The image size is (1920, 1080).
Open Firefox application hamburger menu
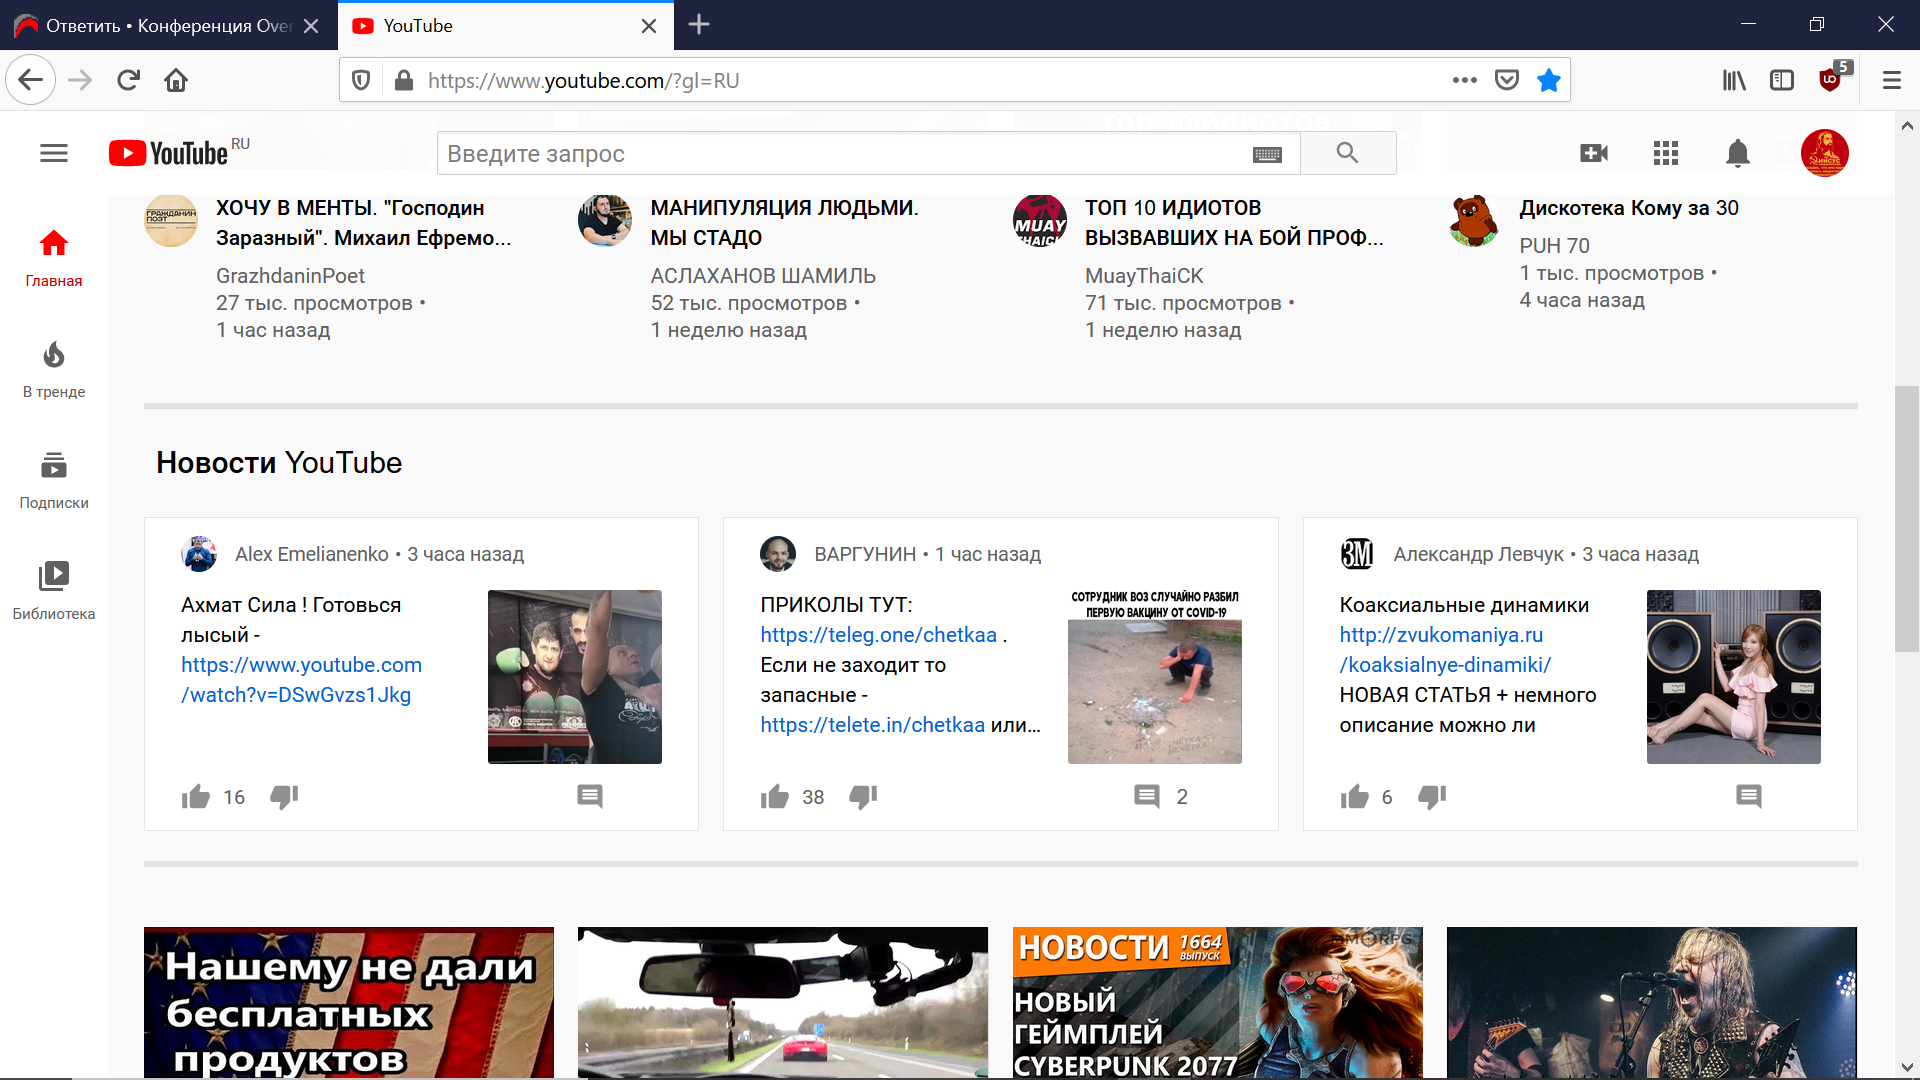(1891, 80)
